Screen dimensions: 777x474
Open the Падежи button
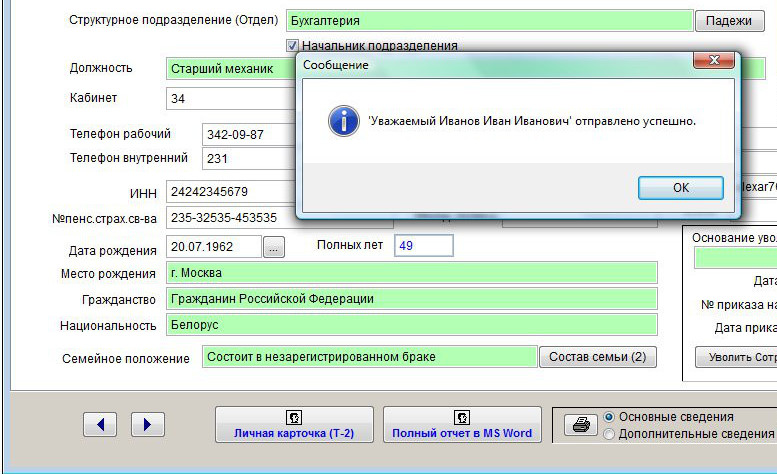click(729, 21)
